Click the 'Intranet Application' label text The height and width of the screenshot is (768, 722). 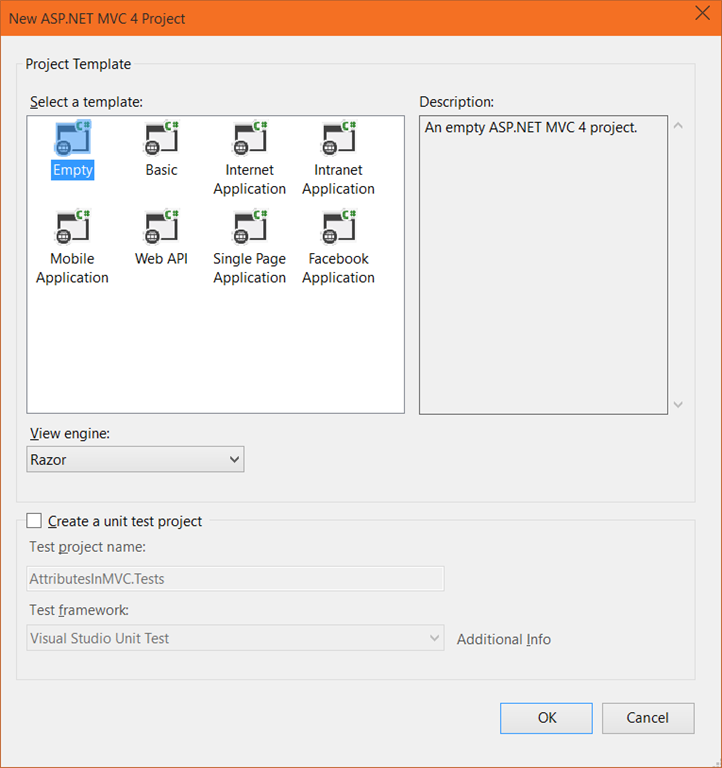coord(338,179)
